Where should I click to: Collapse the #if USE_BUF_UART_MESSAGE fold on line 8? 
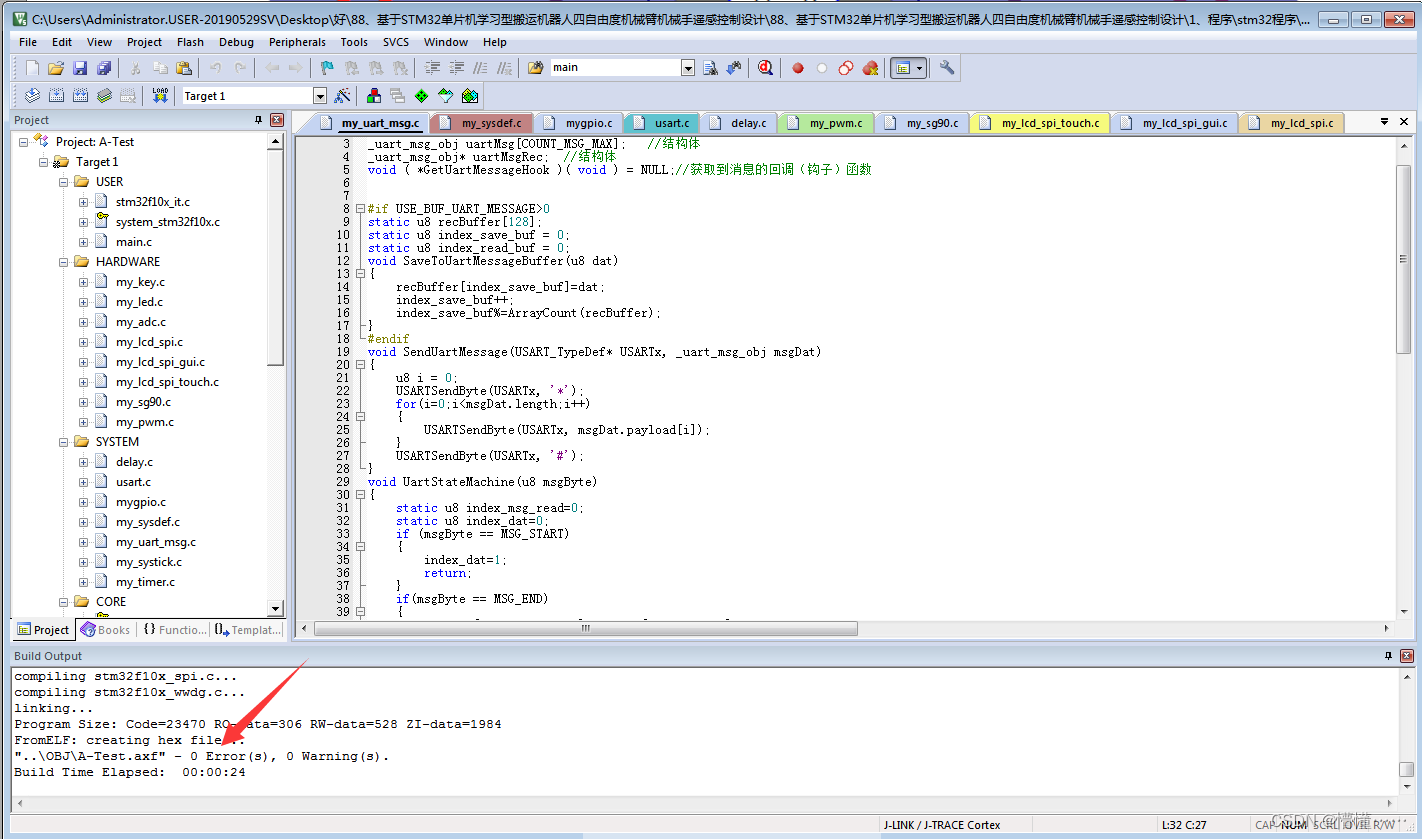360,209
